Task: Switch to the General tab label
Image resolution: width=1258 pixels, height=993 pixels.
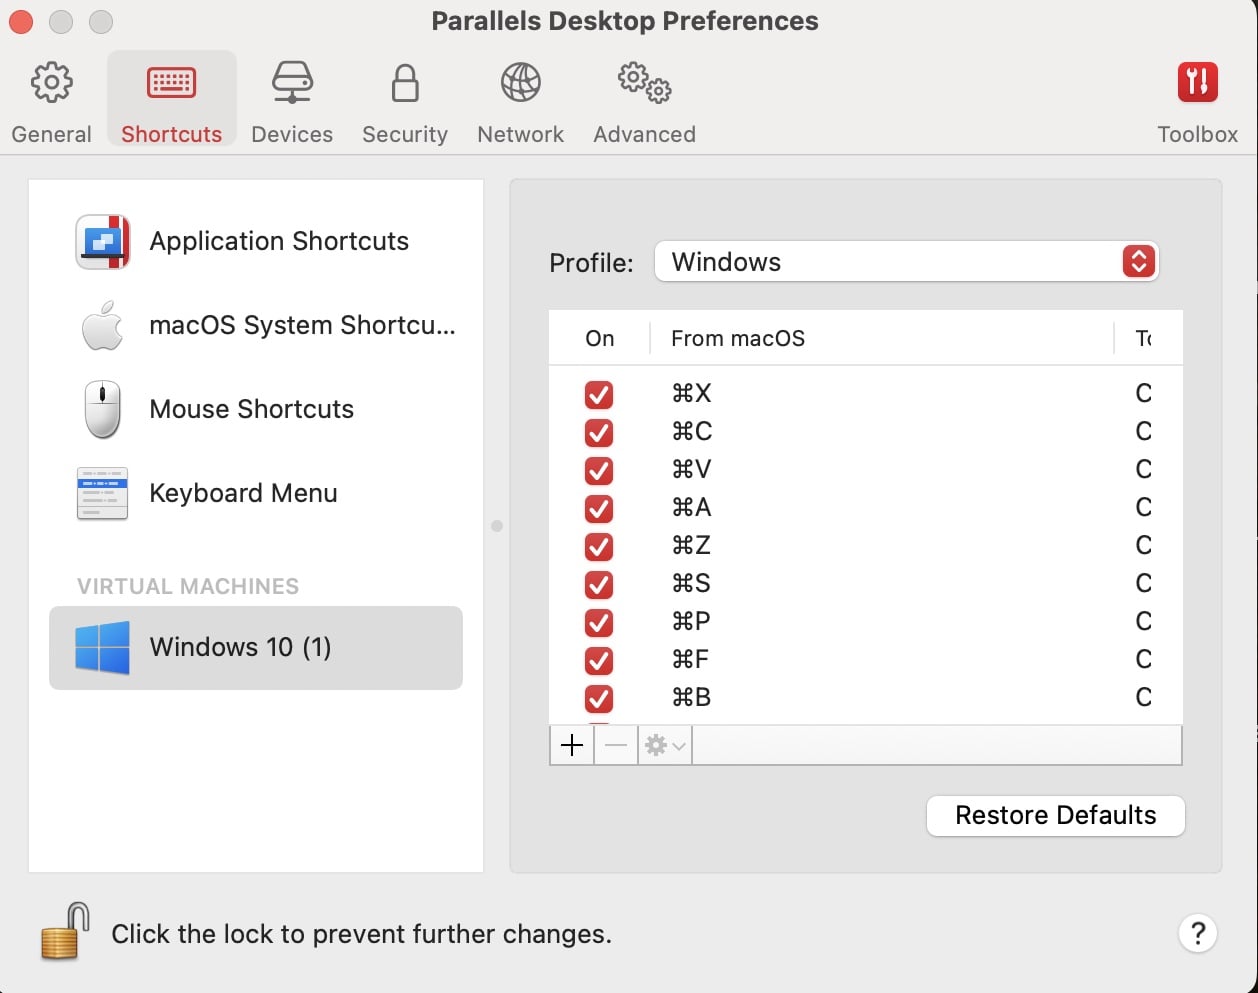Action: pos(52,134)
